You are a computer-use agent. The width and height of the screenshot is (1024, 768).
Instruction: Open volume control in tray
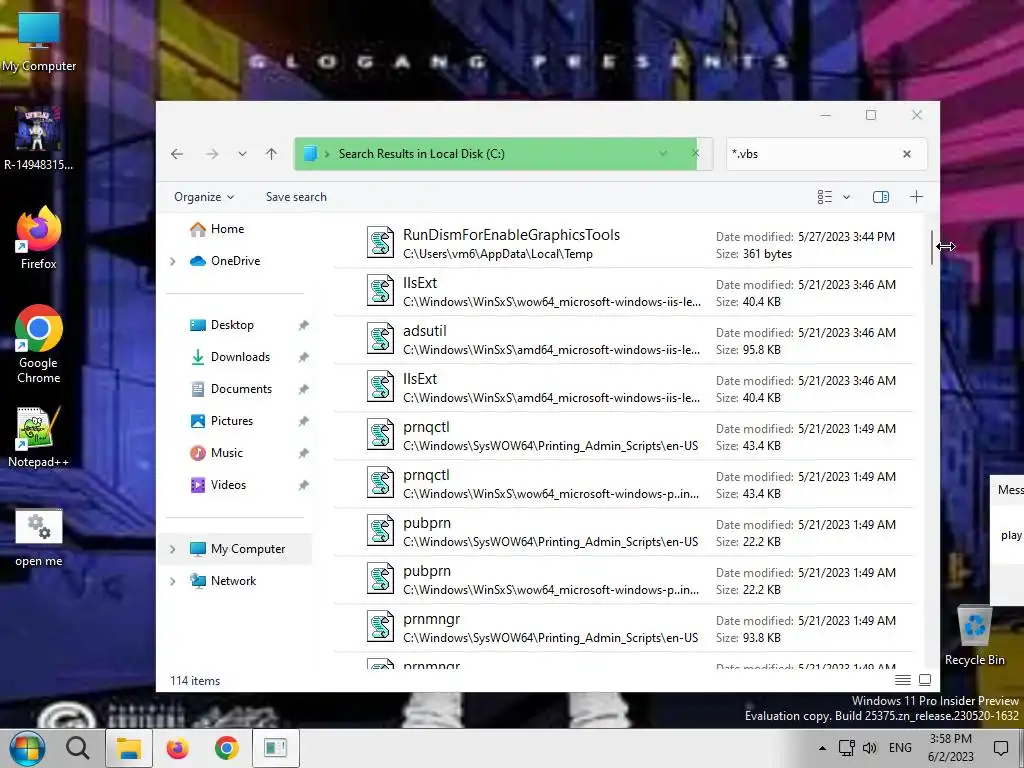(869, 748)
